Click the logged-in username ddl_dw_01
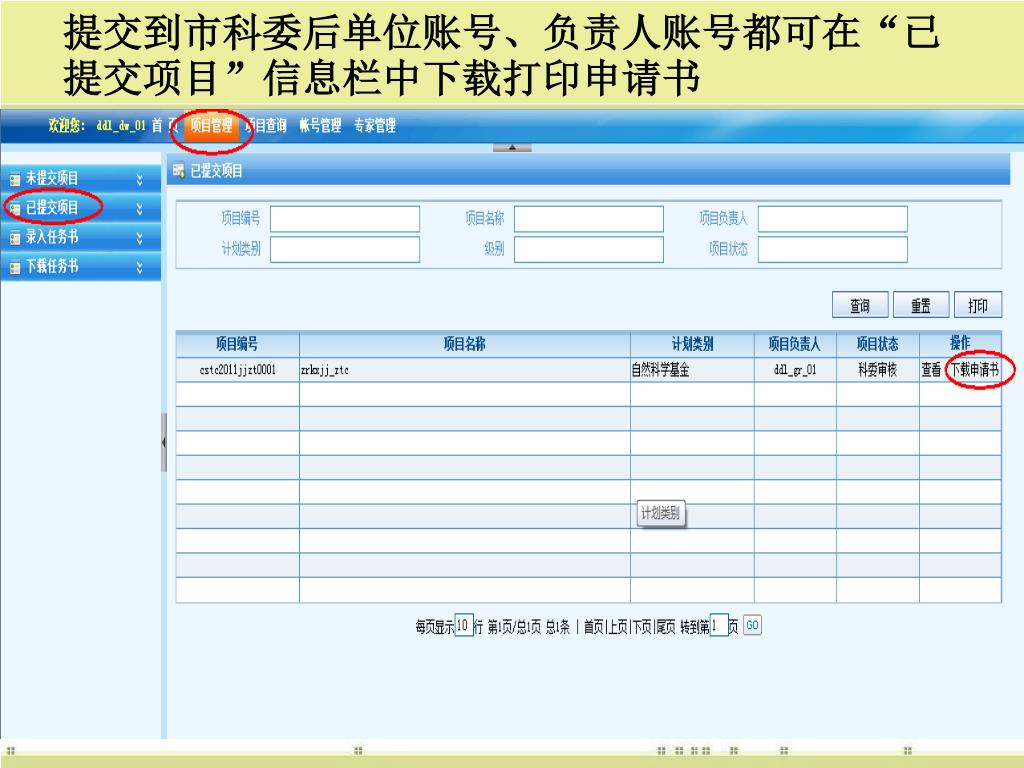Viewport: 1024px width, 768px height. (x=121, y=125)
